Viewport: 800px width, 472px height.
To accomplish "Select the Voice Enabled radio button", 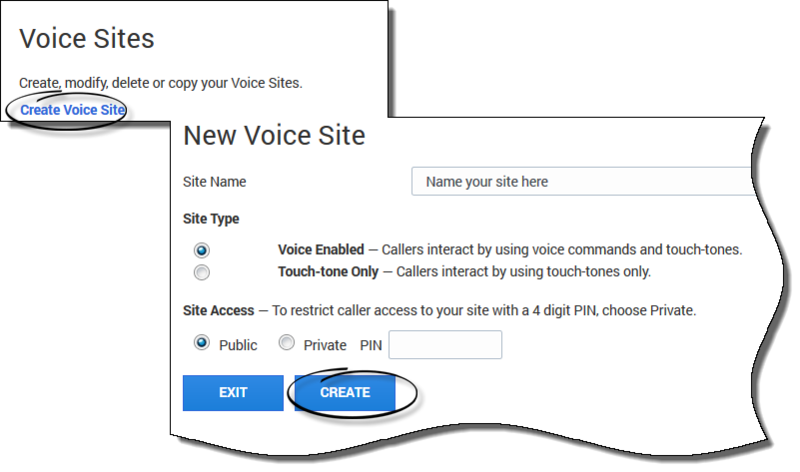I will click(202, 250).
